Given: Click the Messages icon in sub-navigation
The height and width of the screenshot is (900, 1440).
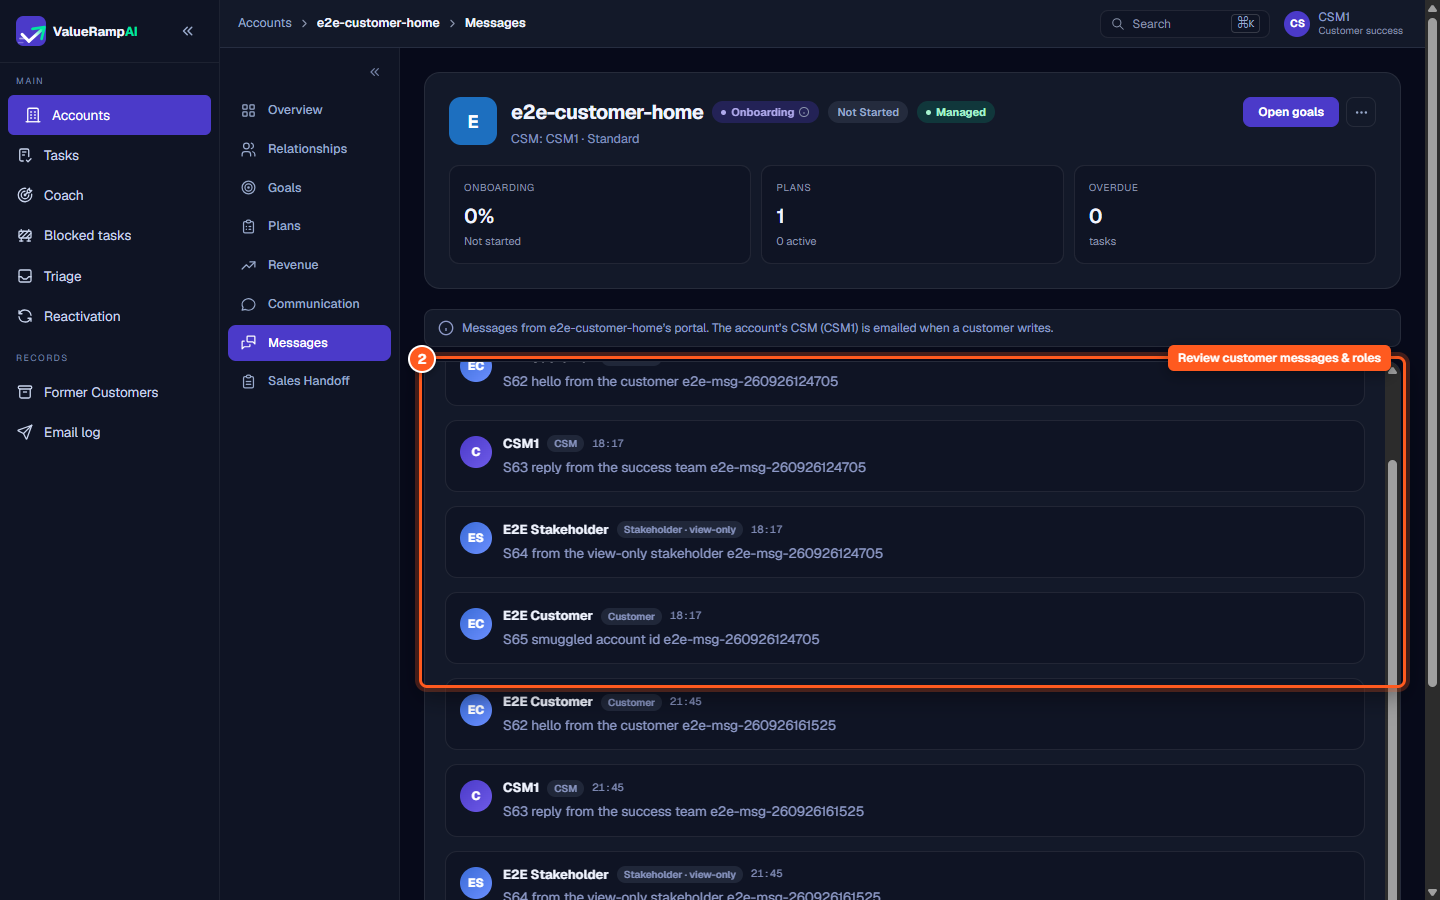Looking at the screenshot, I should pyautogui.click(x=248, y=342).
